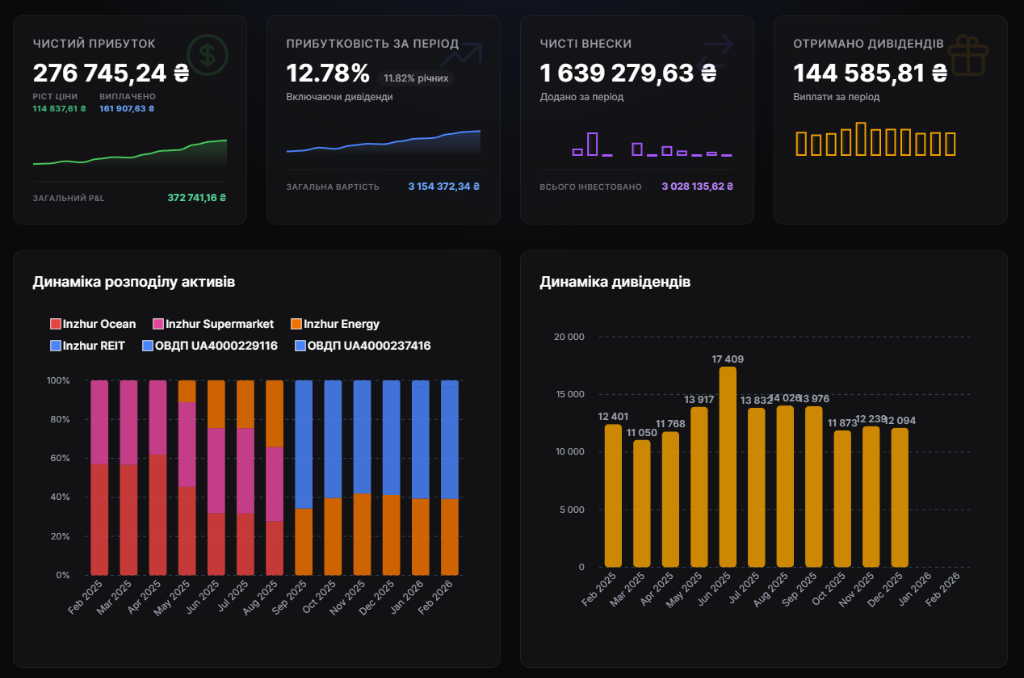The width and height of the screenshot is (1024, 678).
Task: Click paid out value 161 907,63 ₴
Action: (x=127, y=108)
